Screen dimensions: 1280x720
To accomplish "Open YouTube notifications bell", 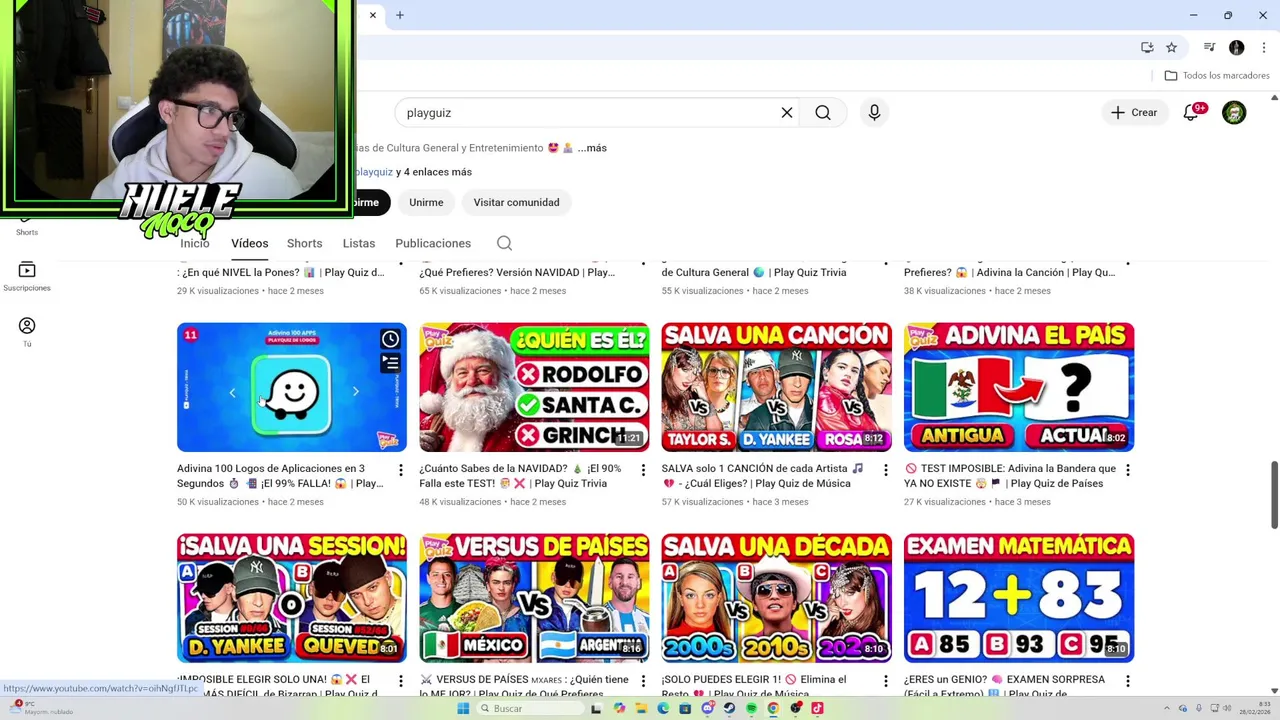I will pyautogui.click(x=1191, y=113).
